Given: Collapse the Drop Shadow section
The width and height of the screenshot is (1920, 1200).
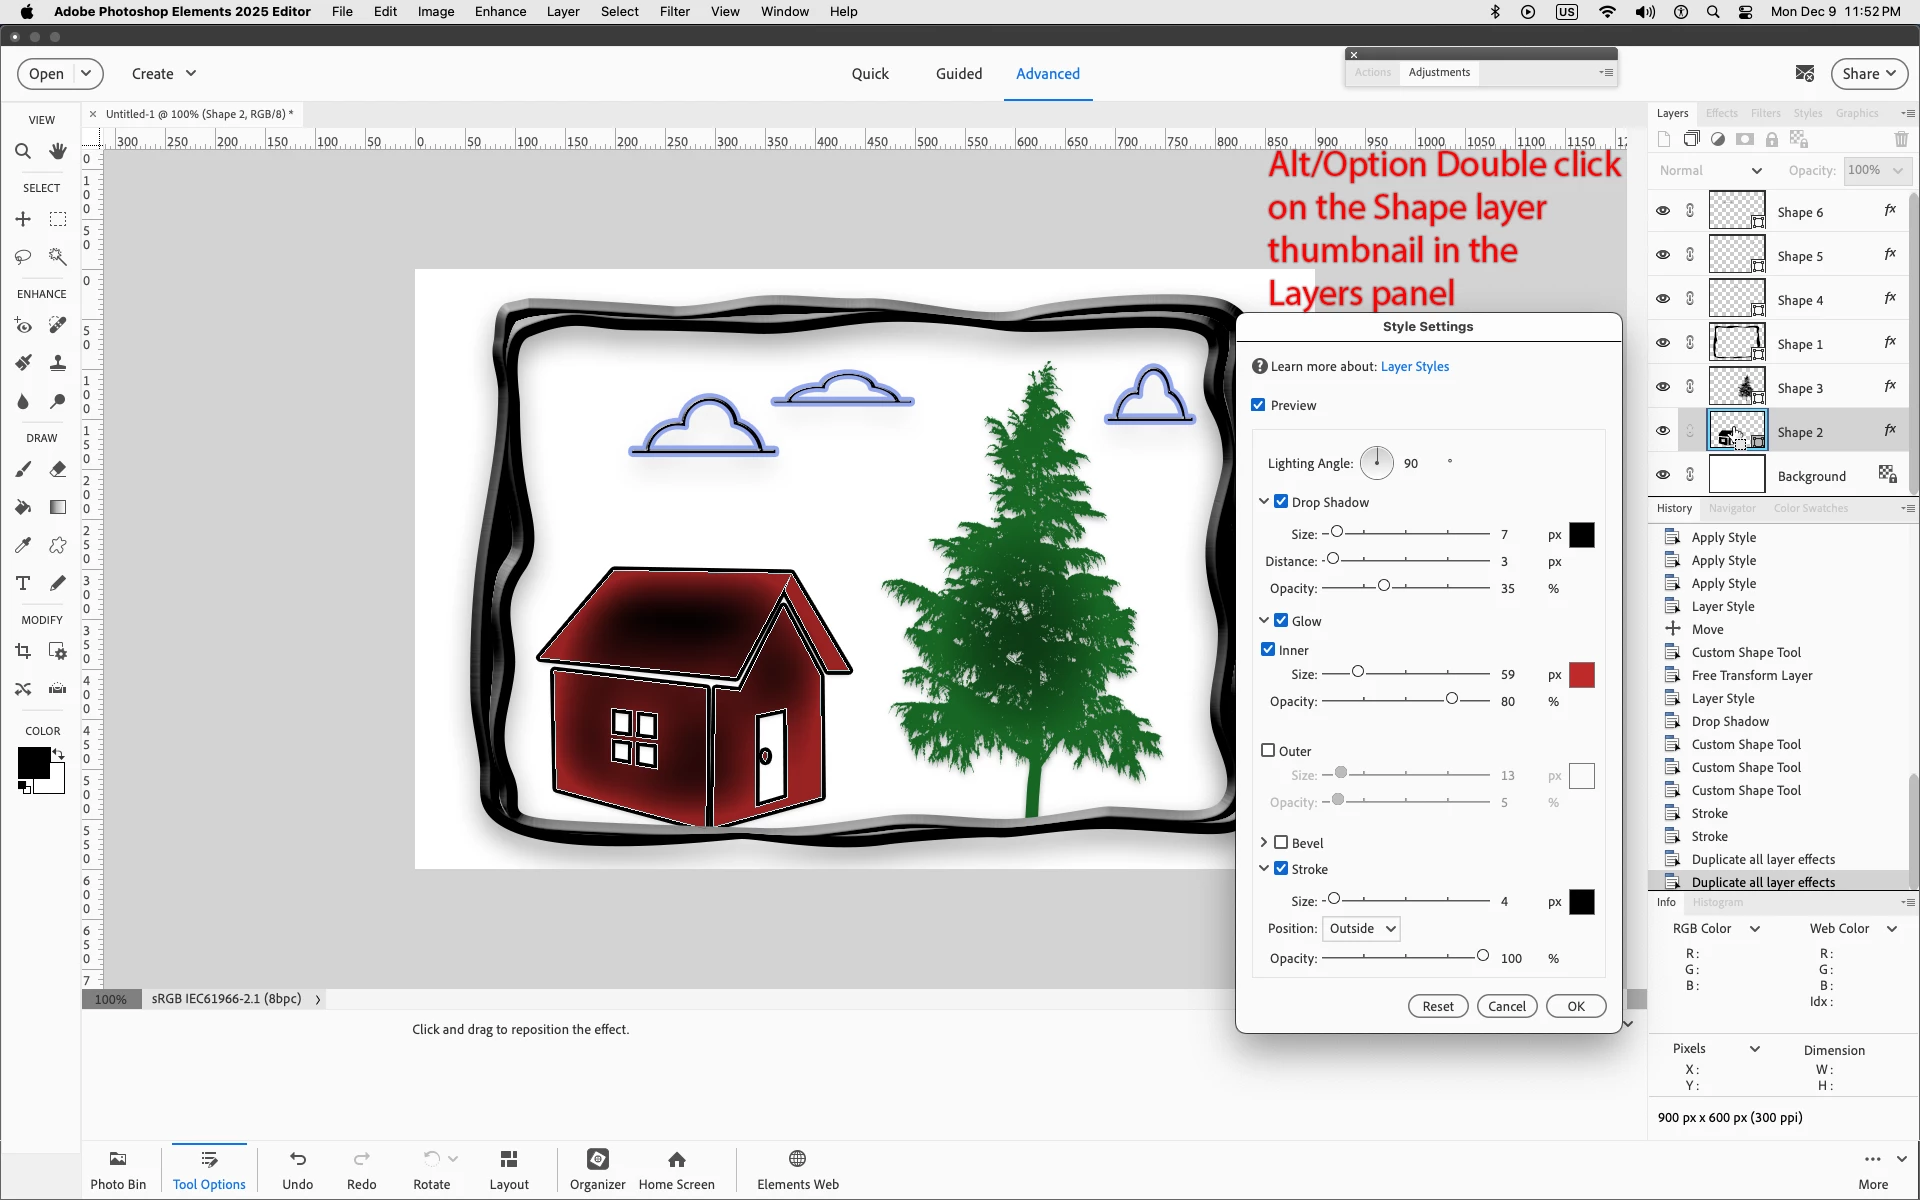Looking at the screenshot, I should pos(1264,501).
